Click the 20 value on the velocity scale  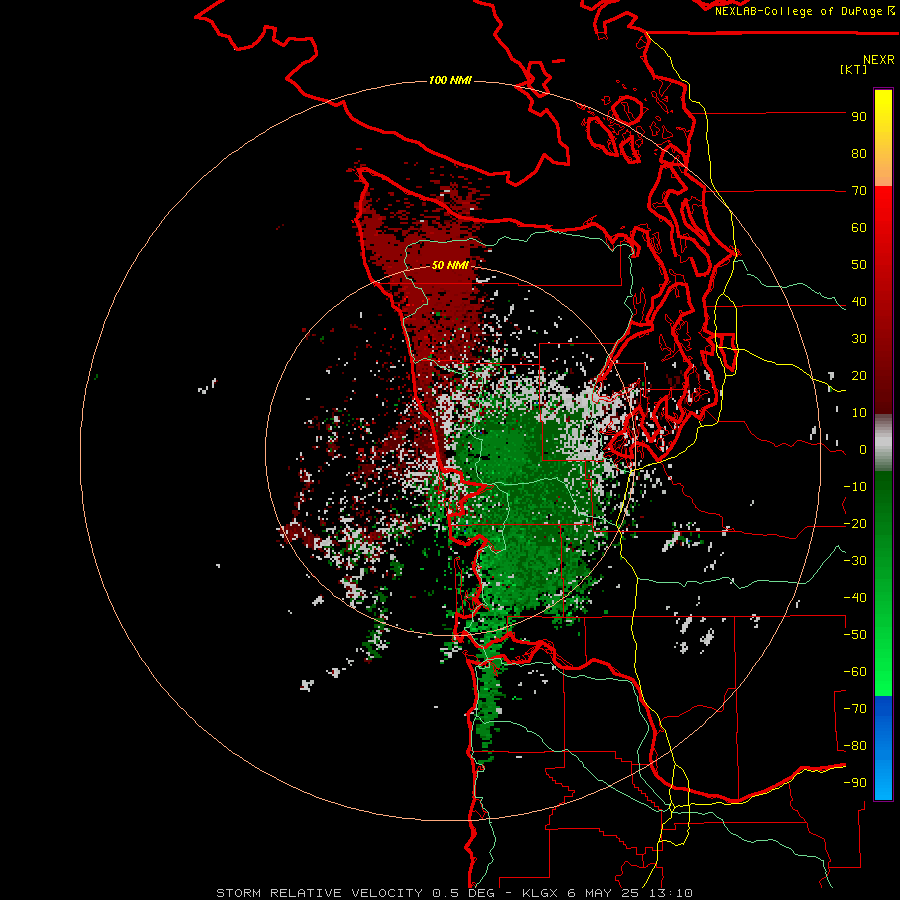coord(859,376)
